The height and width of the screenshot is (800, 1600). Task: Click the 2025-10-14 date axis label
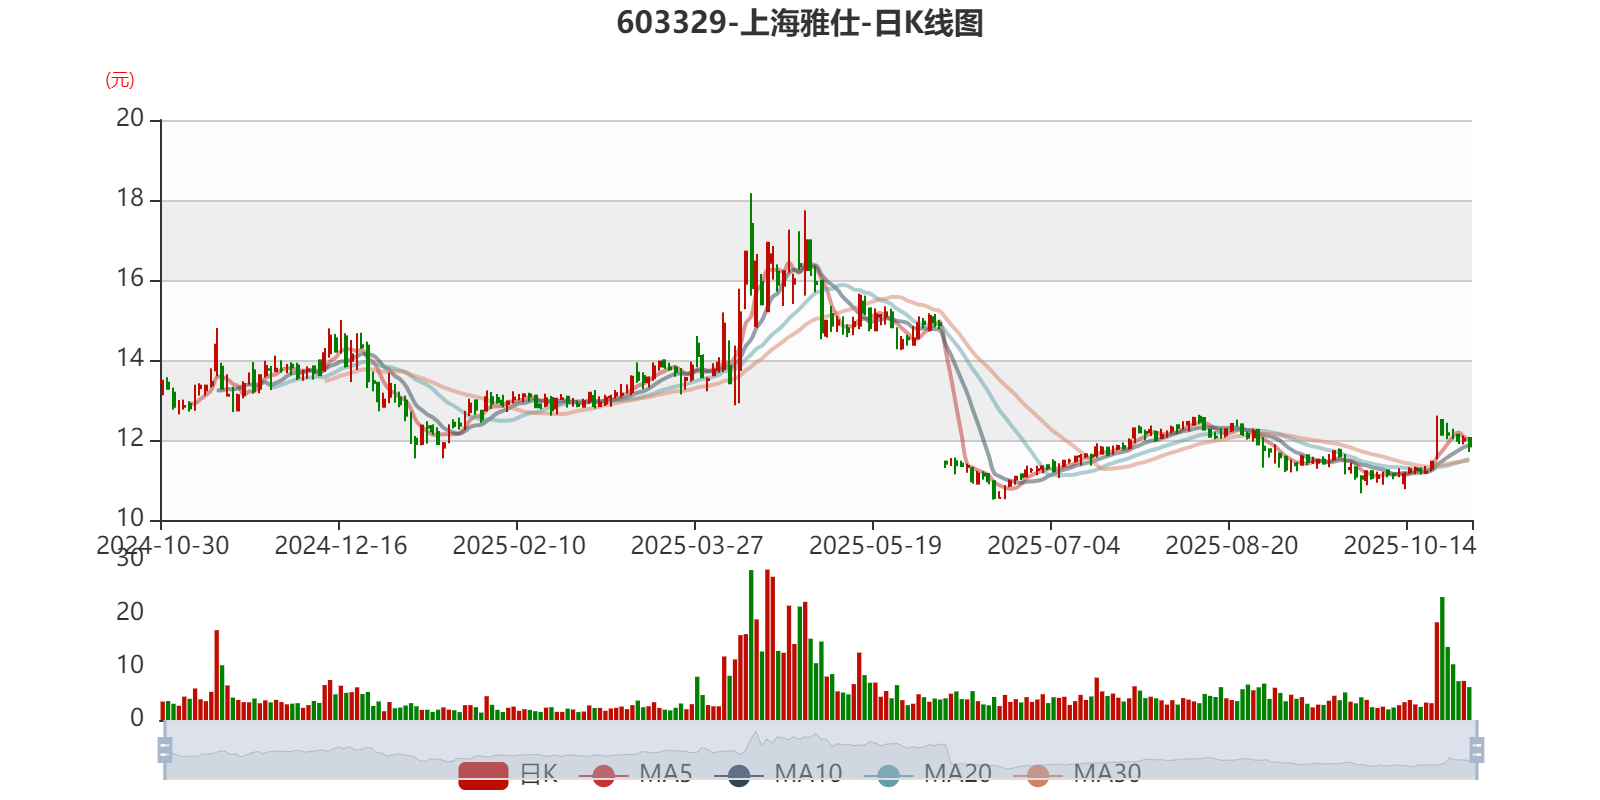tap(1409, 545)
